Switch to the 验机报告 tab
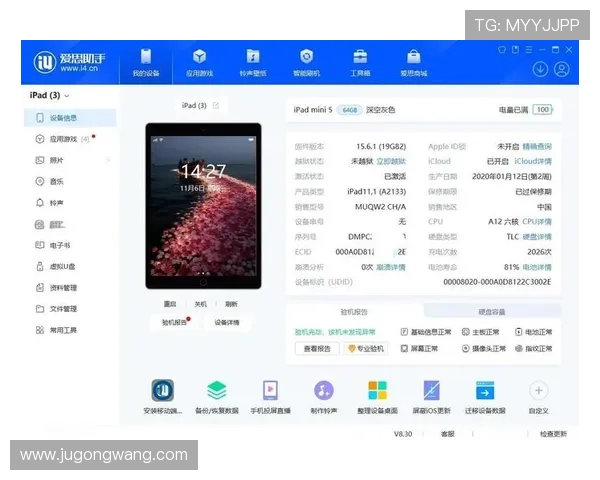 click(x=354, y=312)
